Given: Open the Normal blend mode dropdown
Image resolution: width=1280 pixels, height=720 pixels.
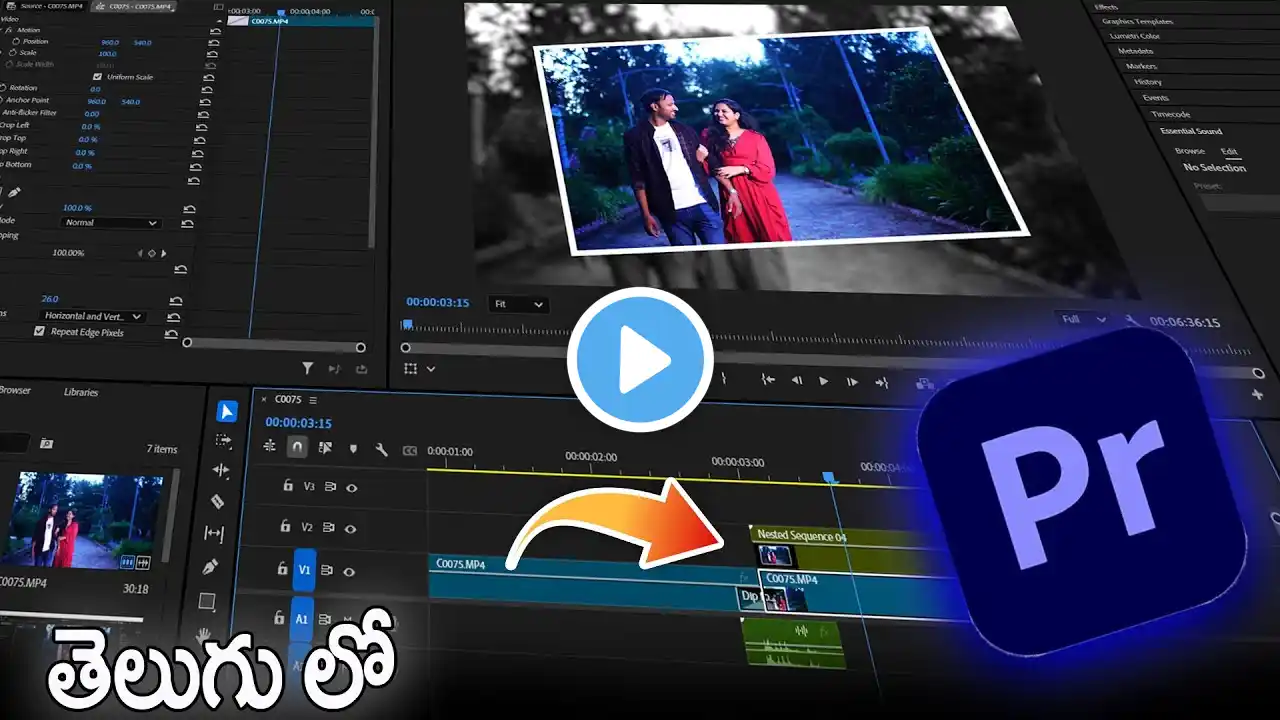Looking at the screenshot, I should 110,222.
